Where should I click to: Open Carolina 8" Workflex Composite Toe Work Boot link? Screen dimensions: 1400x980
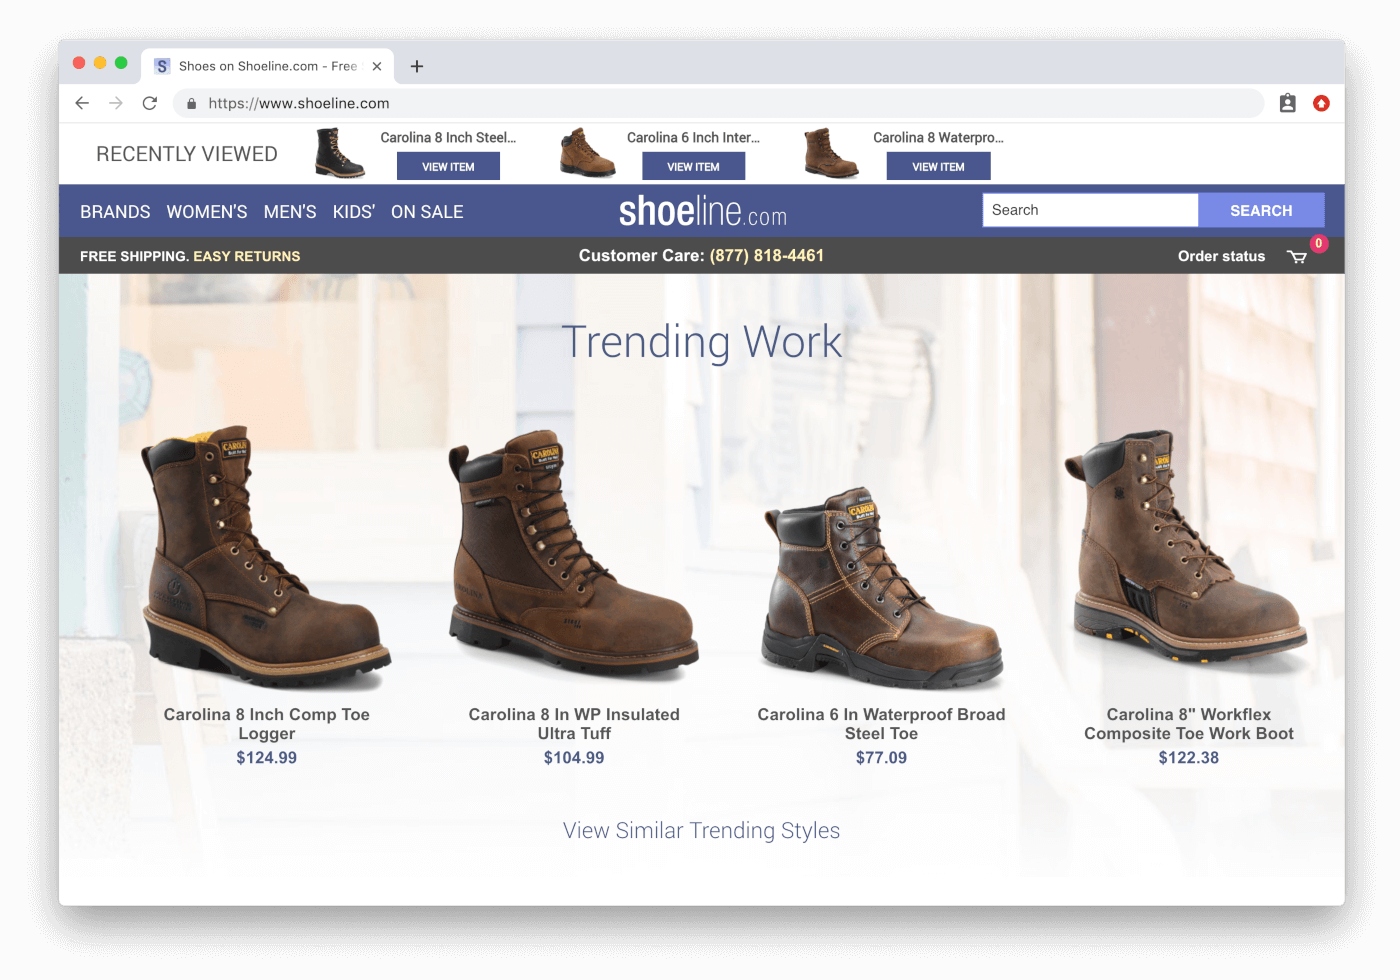coord(1189,724)
